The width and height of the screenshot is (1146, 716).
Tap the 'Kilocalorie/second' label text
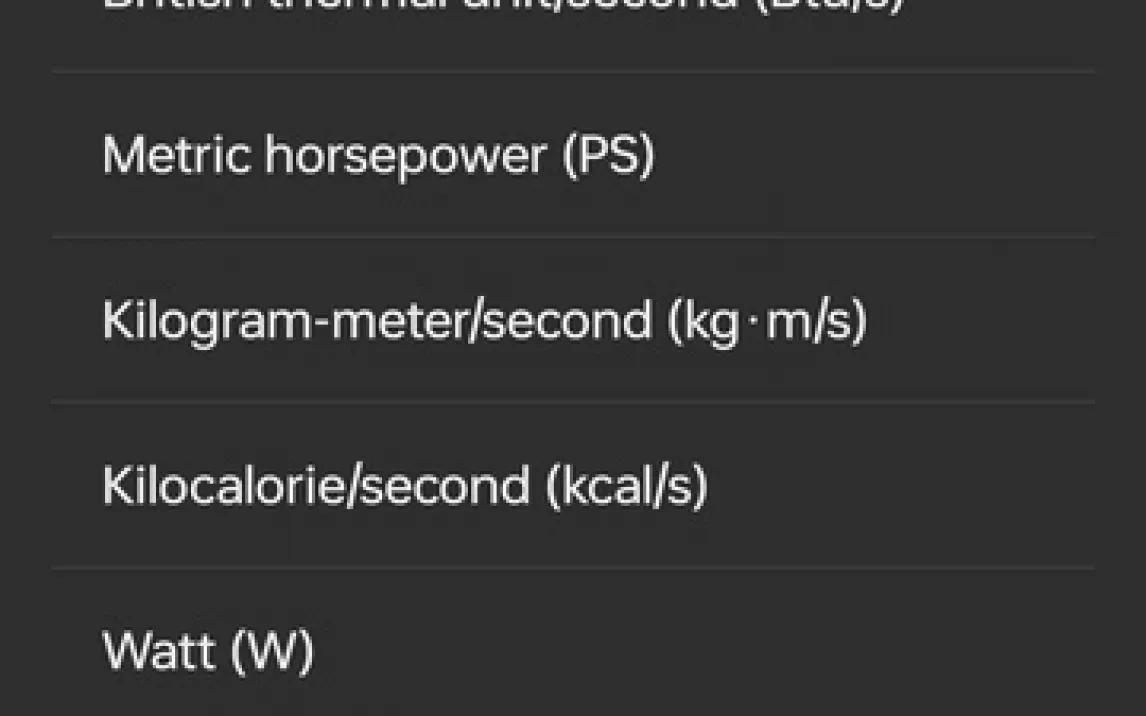[316, 486]
